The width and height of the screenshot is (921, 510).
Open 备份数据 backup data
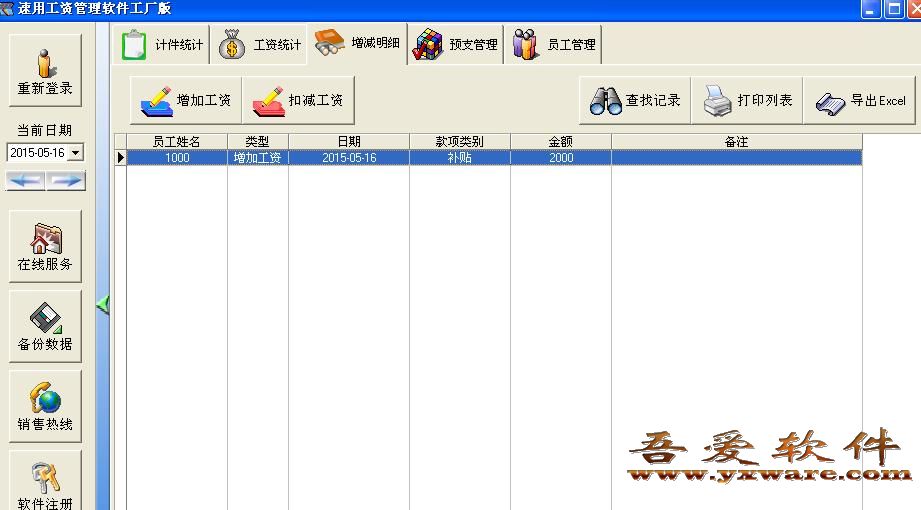(x=45, y=326)
